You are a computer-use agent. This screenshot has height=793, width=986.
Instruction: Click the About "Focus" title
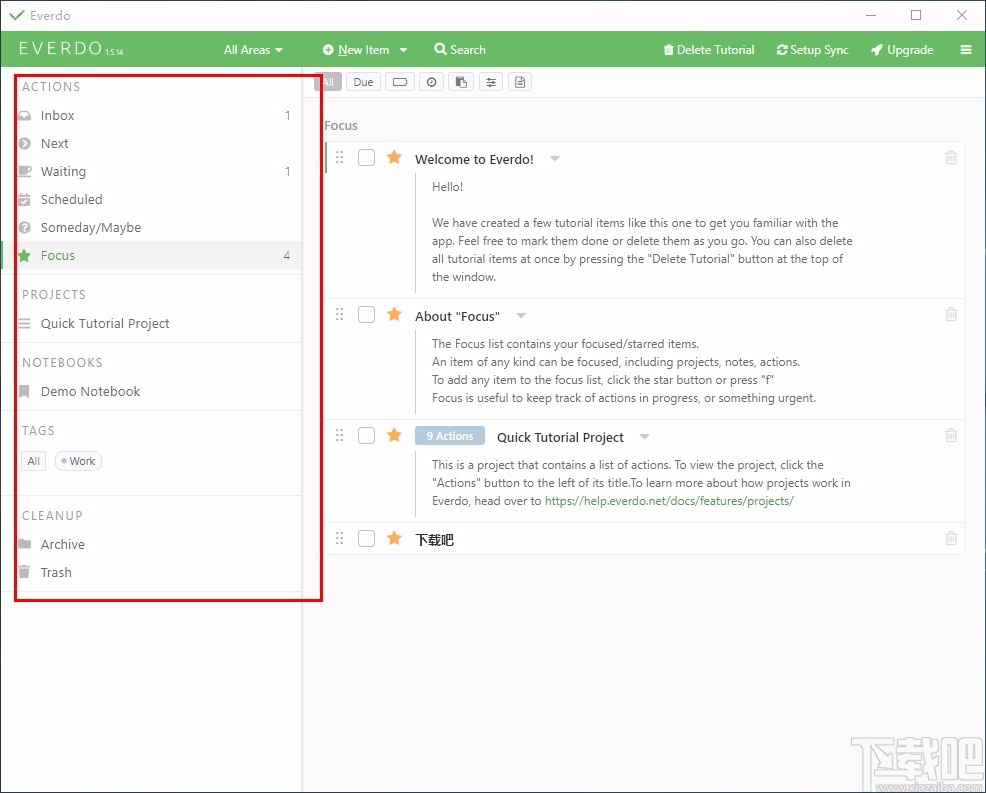coord(457,316)
